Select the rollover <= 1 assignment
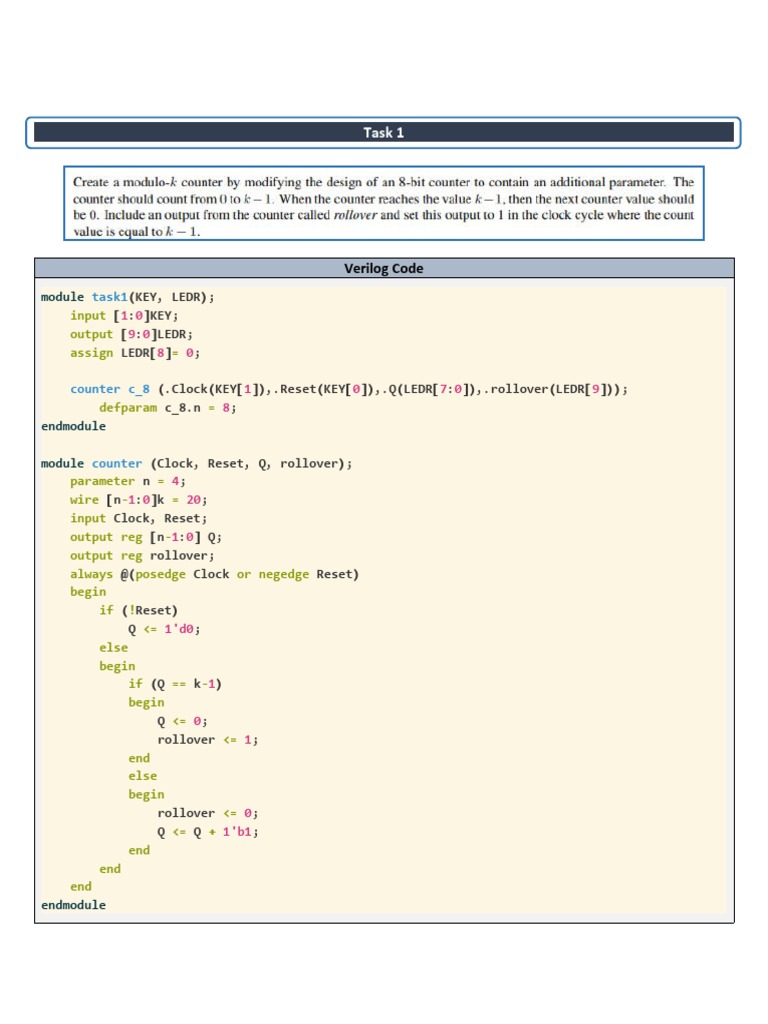The height and width of the screenshot is (1024, 768). coord(208,740)
